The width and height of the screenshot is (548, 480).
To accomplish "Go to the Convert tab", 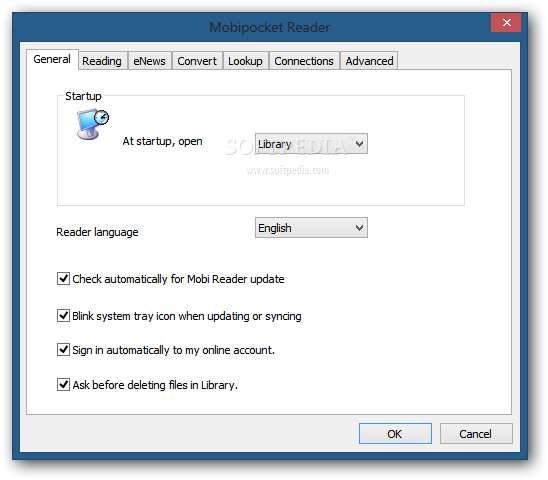I will (x=197, y=61).
